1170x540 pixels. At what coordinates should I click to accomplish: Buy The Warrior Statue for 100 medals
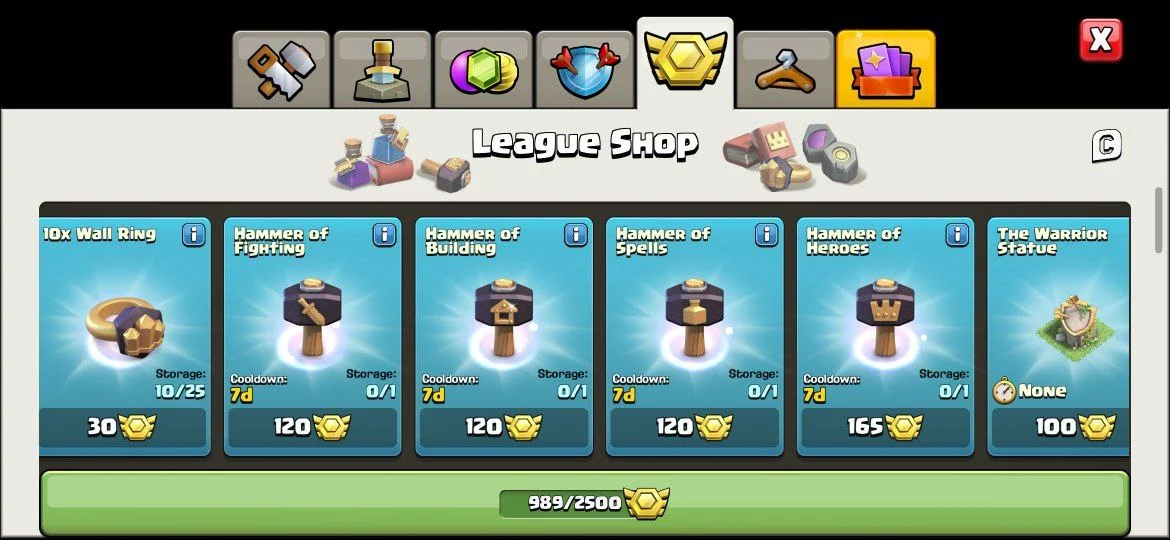pyautogui.click(x=1060, y=427)
